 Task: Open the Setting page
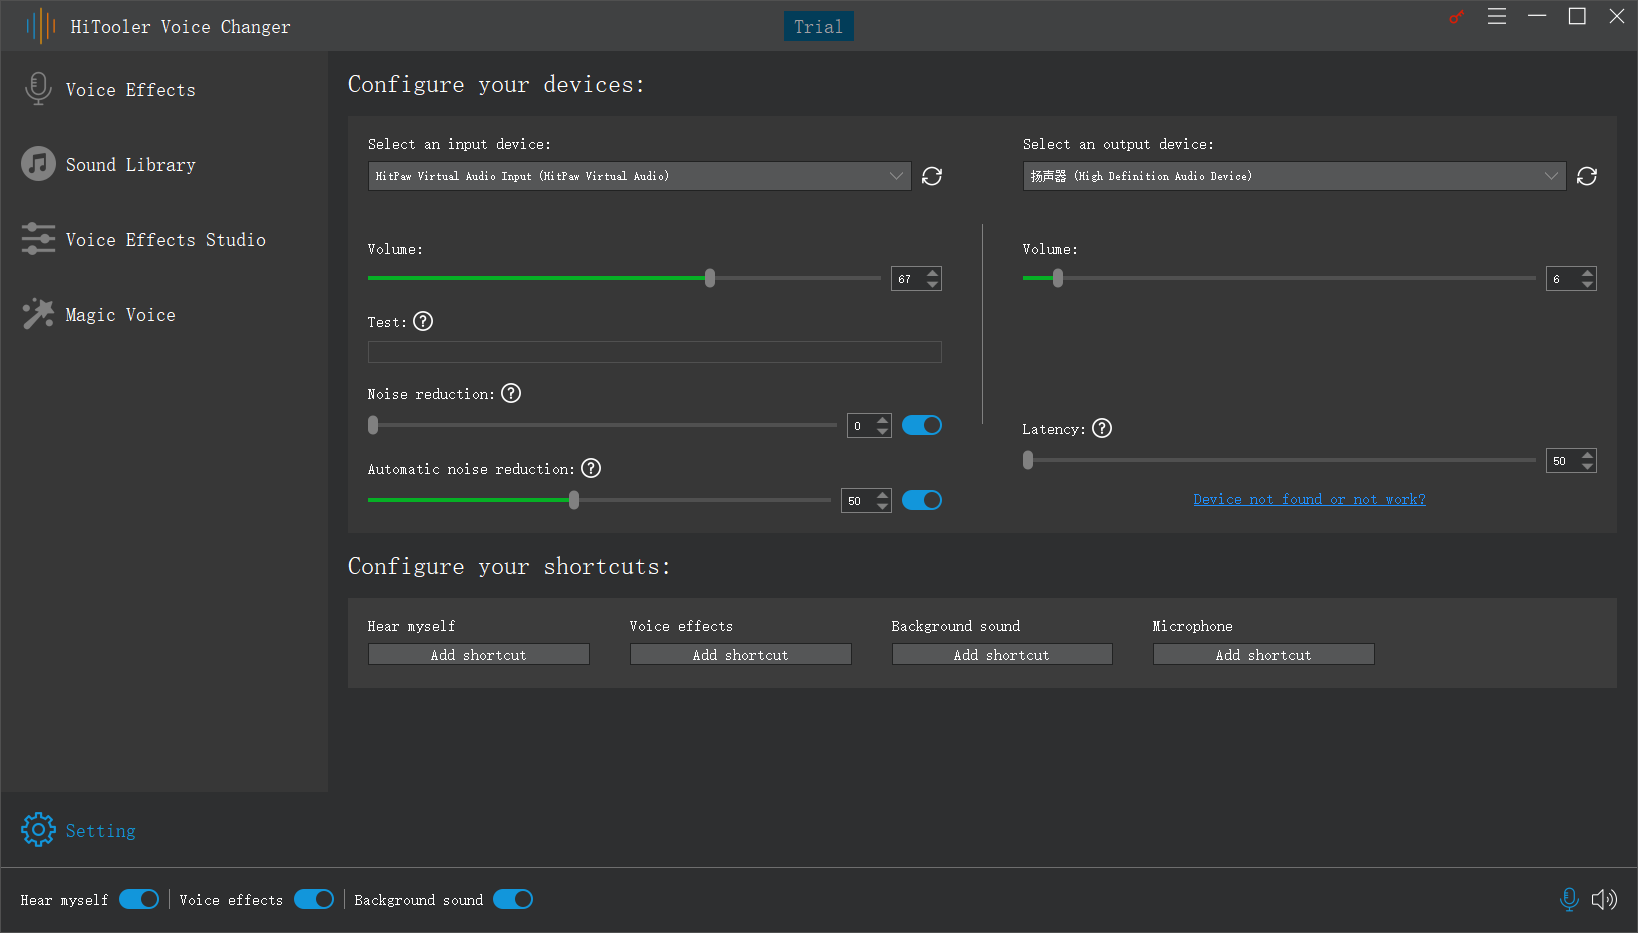(101, 831)
